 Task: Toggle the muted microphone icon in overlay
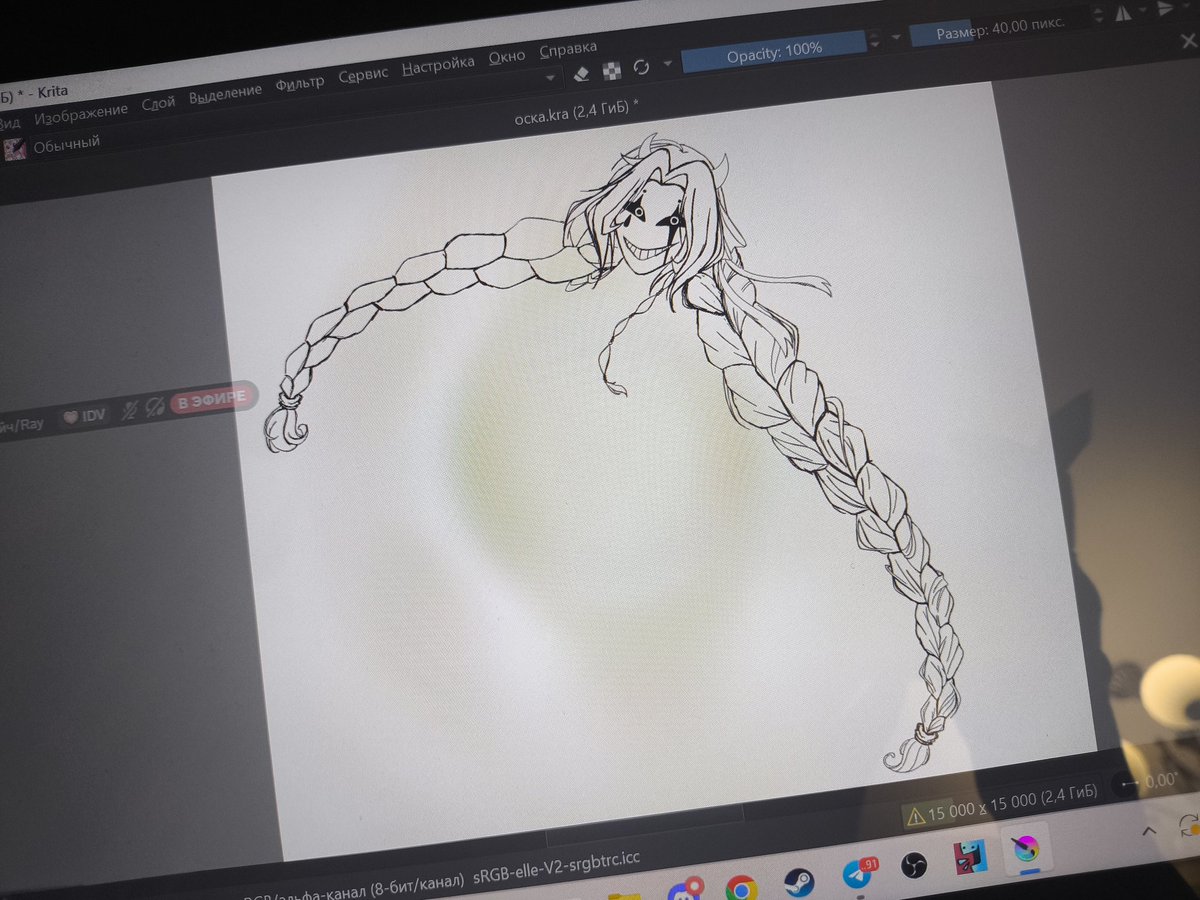[x=129, y=410]
